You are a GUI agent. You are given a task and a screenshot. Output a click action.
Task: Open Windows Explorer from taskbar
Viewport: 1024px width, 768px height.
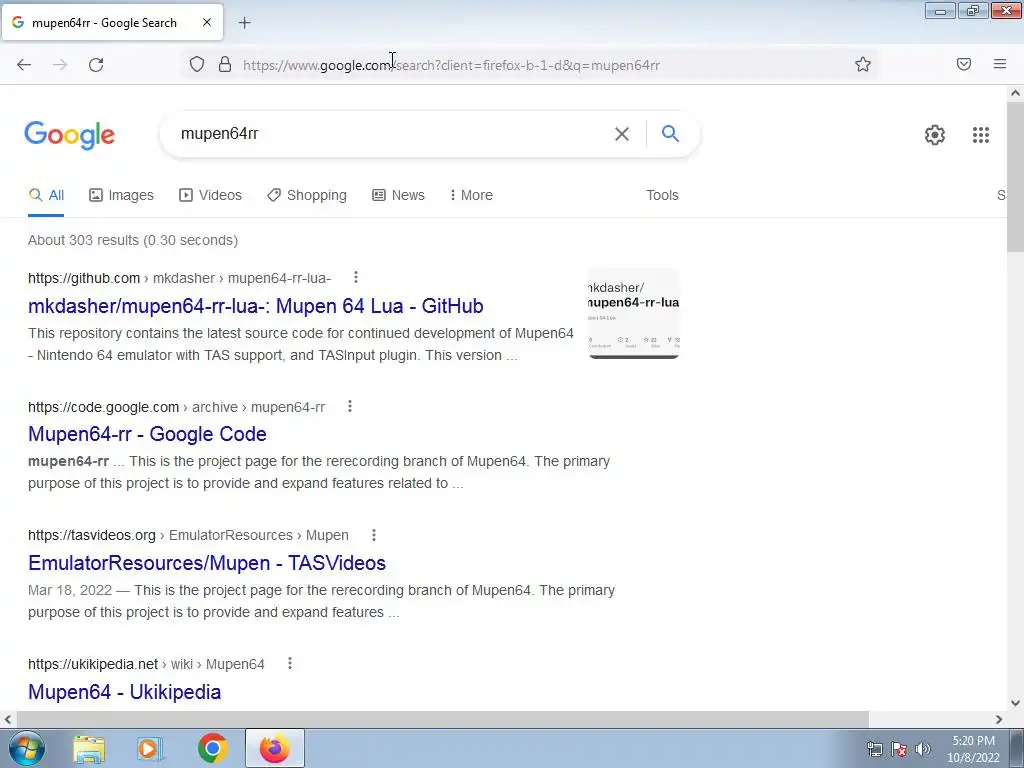pos(89,748)
